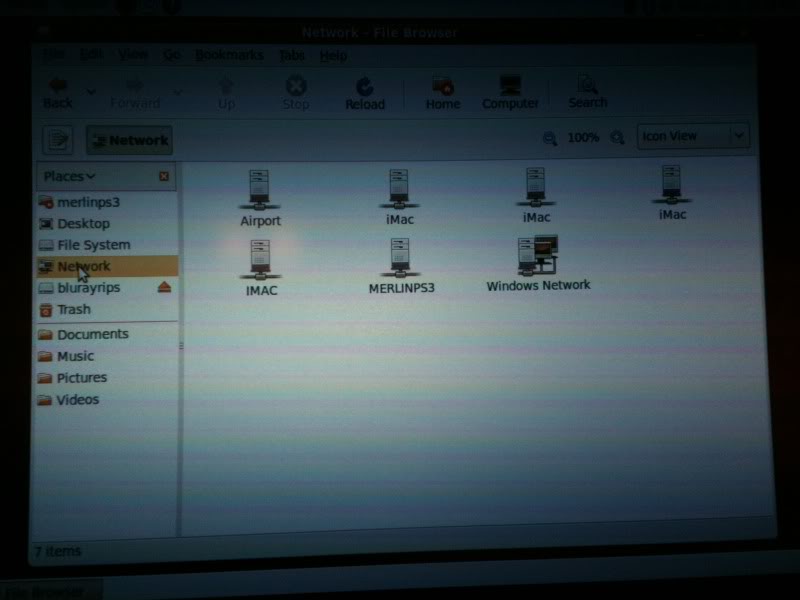
Task: Open the Places sidebar dropdown
Action: (x=70, y=177)
